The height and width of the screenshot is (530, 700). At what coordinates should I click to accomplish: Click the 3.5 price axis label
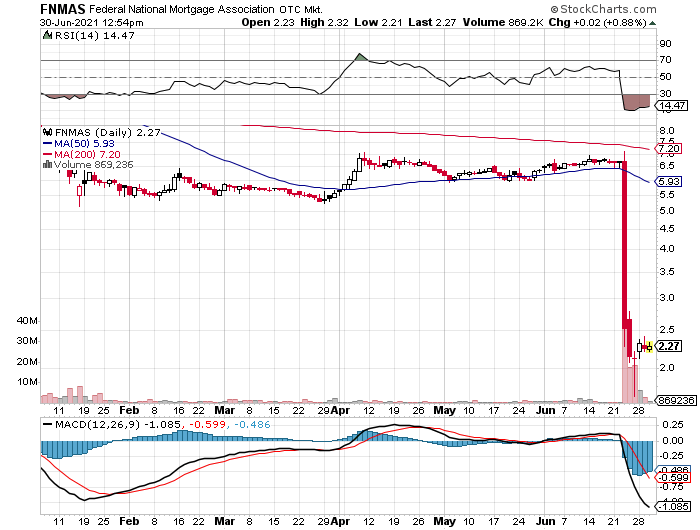click(667, 272)
